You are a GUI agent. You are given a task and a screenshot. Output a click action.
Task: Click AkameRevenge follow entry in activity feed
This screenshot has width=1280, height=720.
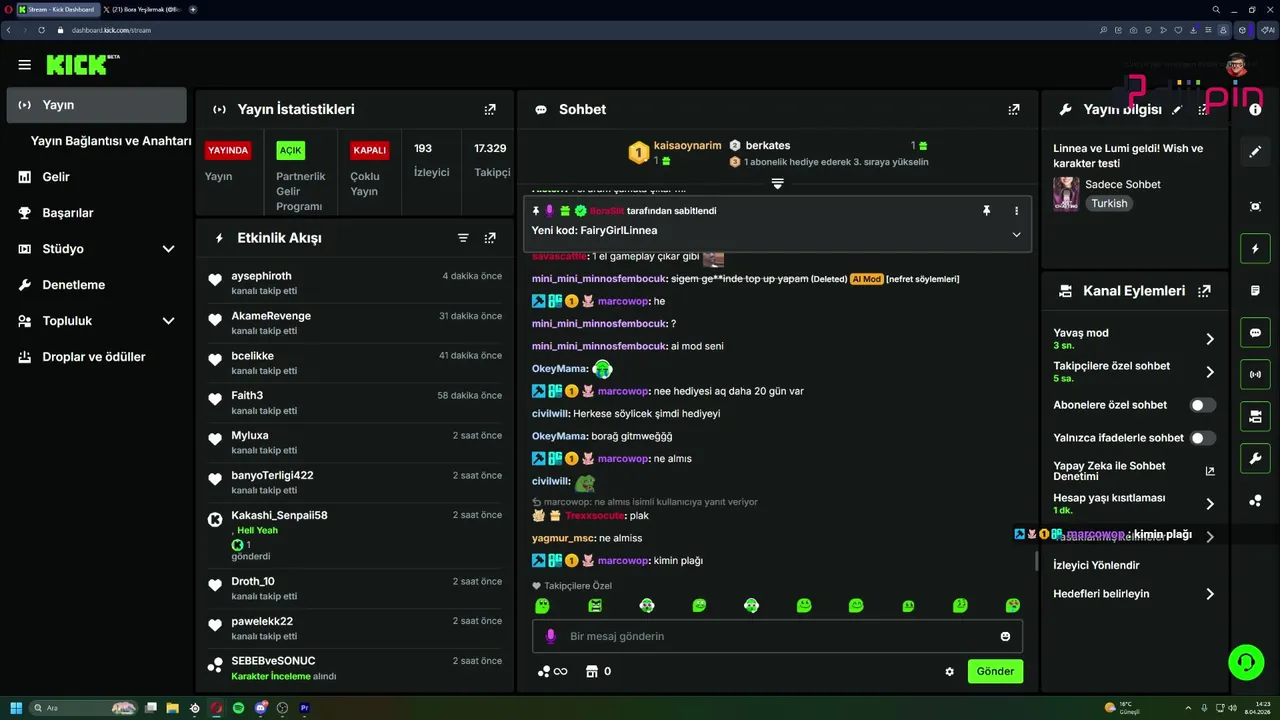point(354,322)
